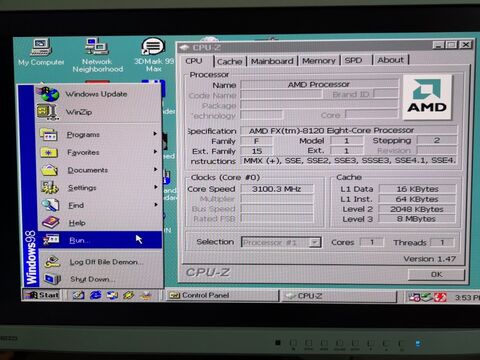Expand the Find submenu
Image resolution: width=480 pixels, height=360 pixels.
pos(99,205)
